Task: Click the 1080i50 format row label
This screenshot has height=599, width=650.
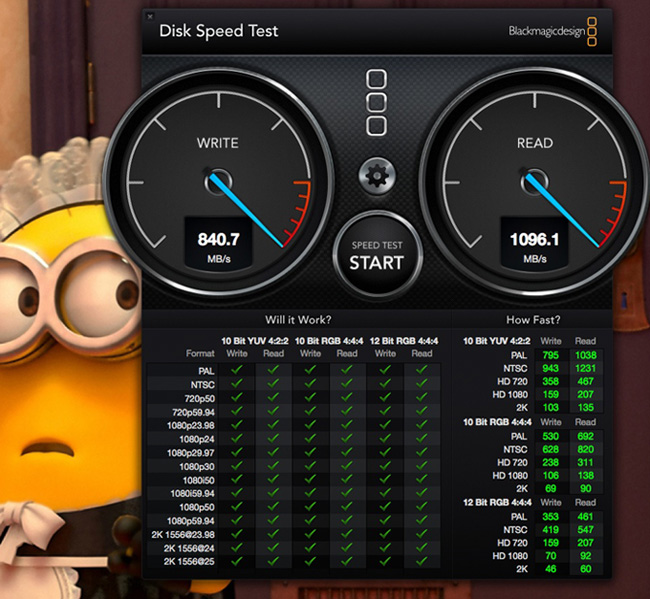Action: (199, 480)
